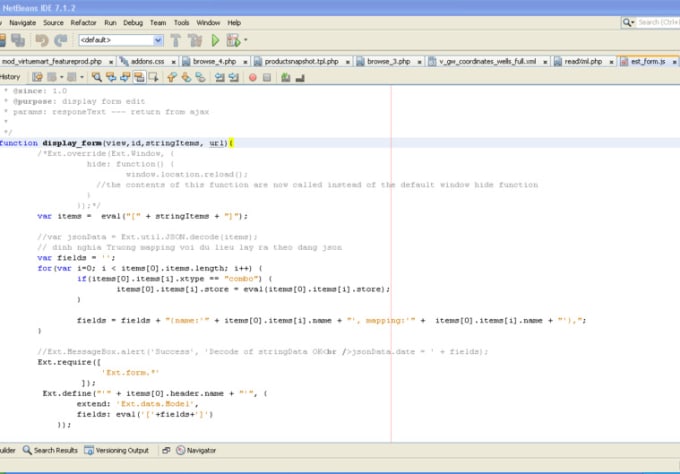Find next occurrence icon
The width and height of the screenshot is (680, 474).
[x=125, y=77]
